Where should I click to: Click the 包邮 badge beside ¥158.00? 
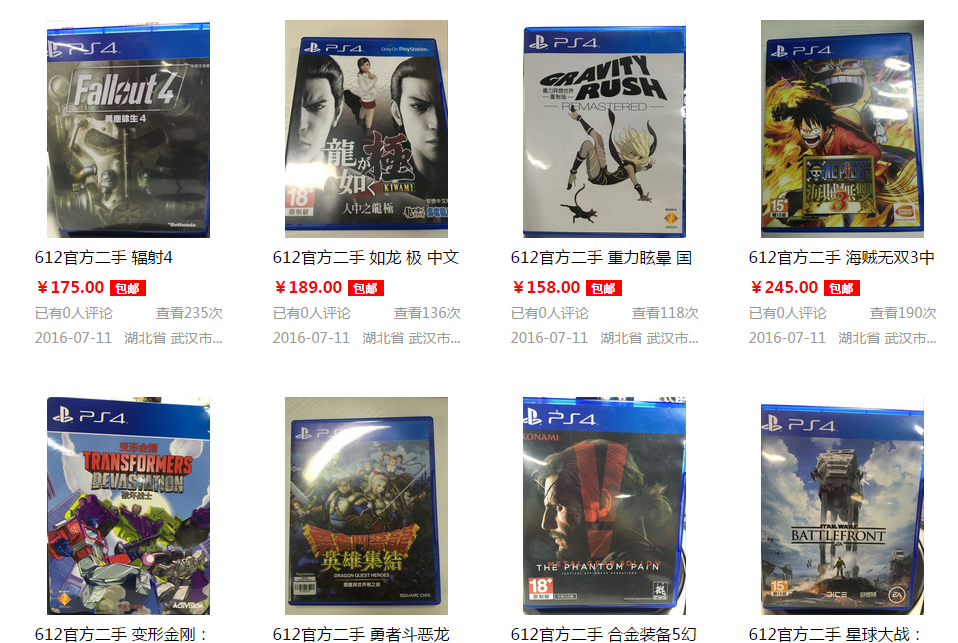[604, 288]
